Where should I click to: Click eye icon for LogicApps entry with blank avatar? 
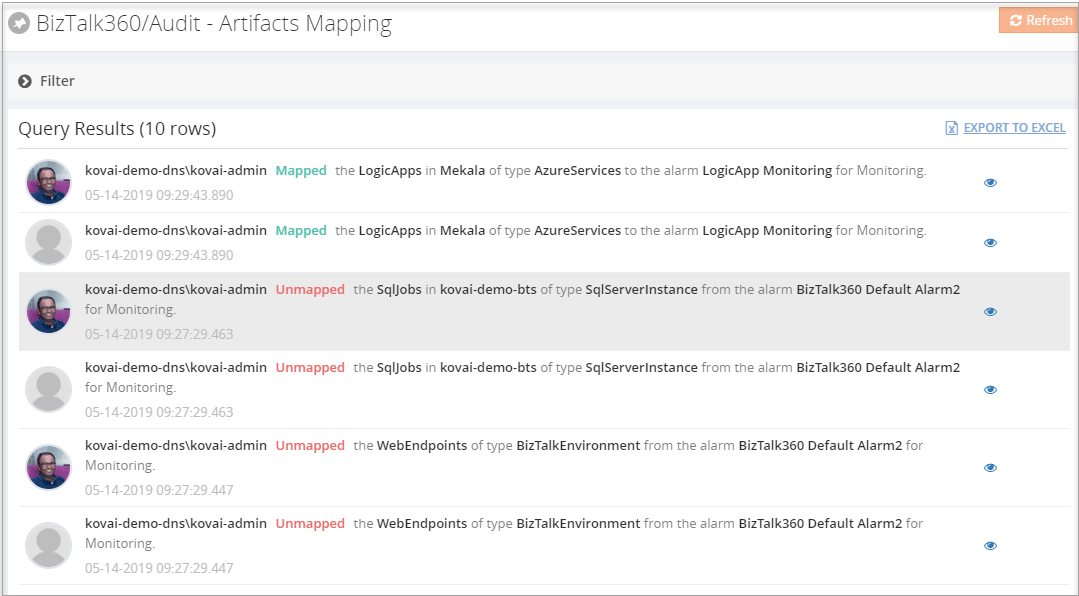990,243
